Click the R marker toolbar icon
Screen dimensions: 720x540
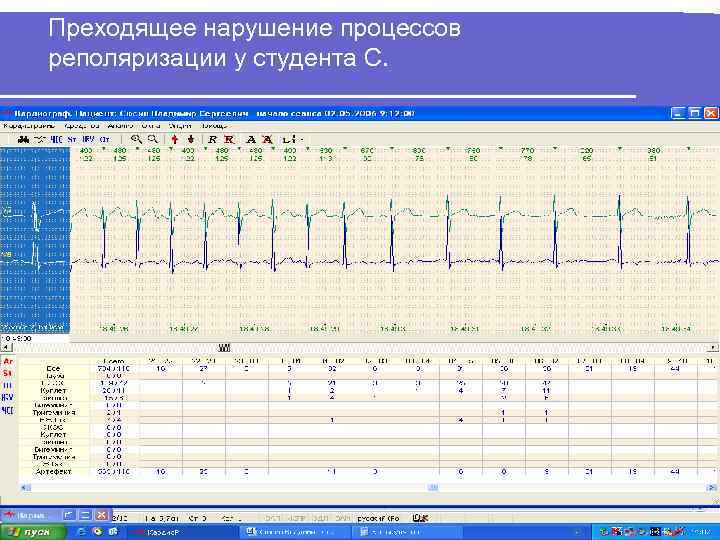point(212,139)
